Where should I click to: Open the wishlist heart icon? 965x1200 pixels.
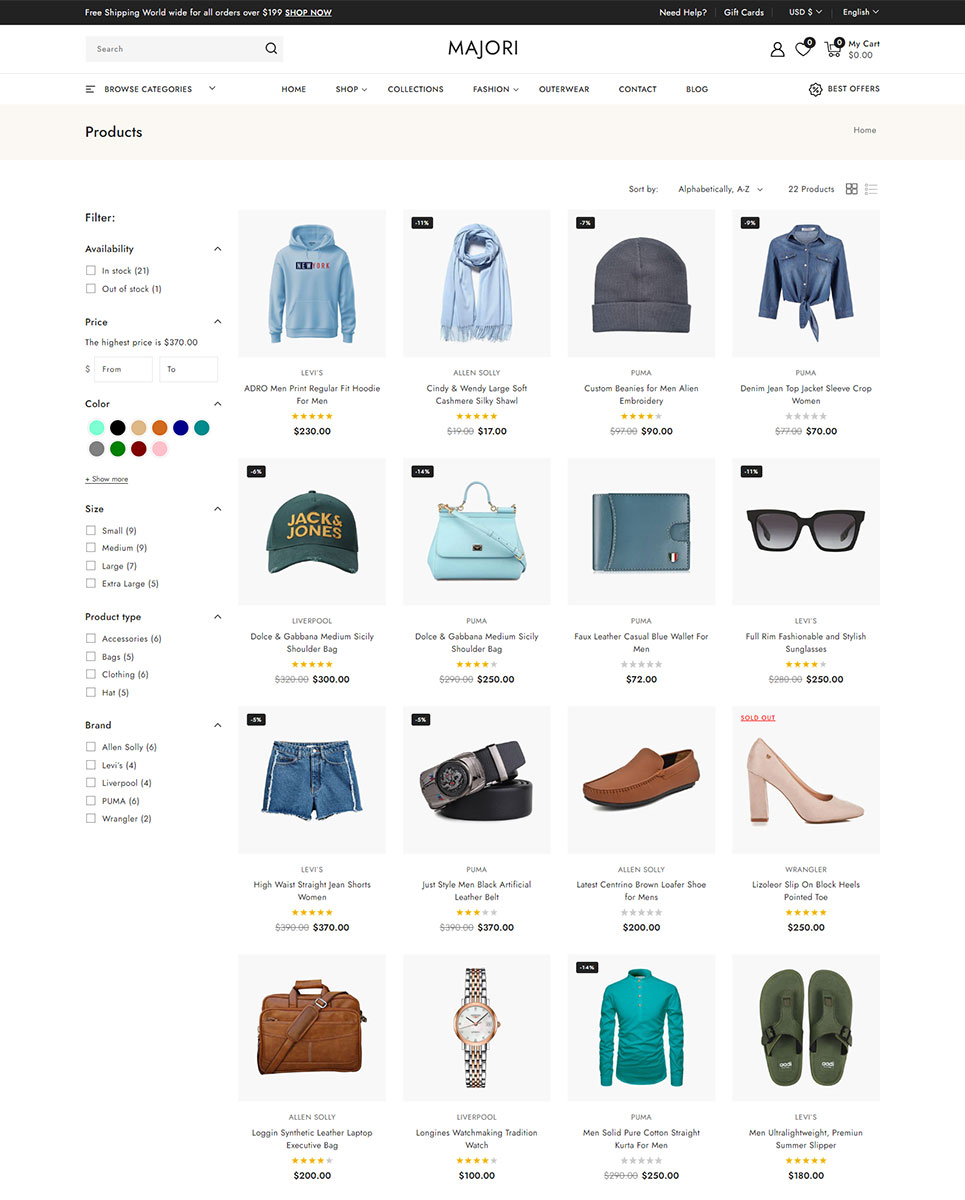point(803,49)
